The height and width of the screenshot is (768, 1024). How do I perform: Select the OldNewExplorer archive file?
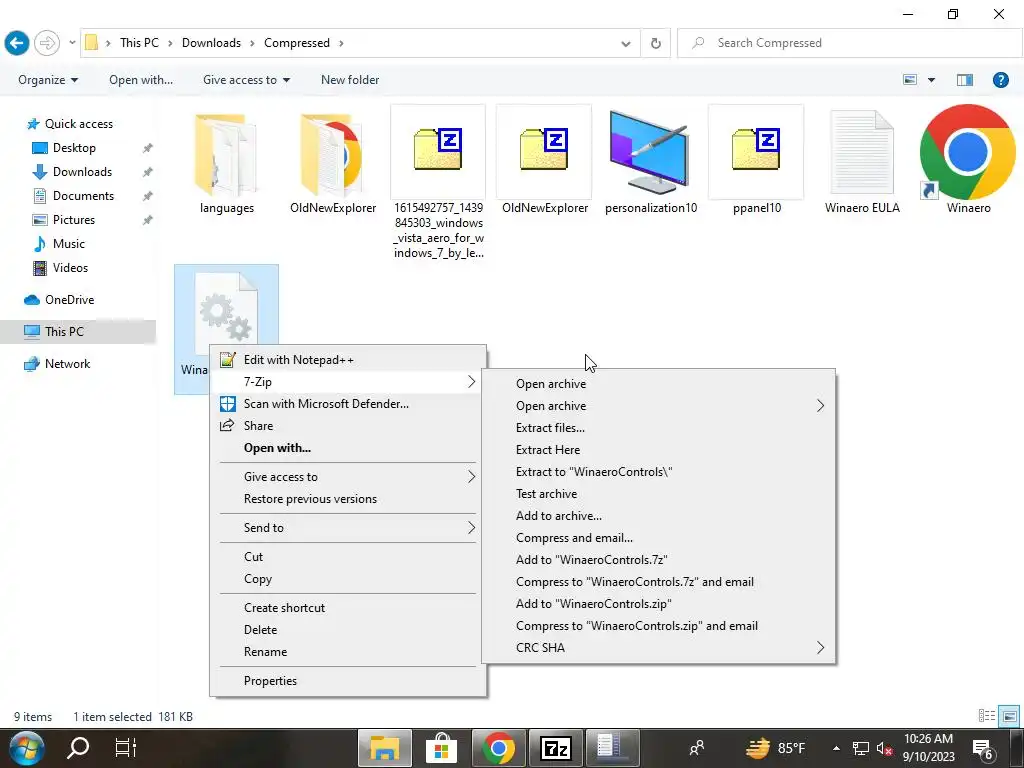(545, 161)
